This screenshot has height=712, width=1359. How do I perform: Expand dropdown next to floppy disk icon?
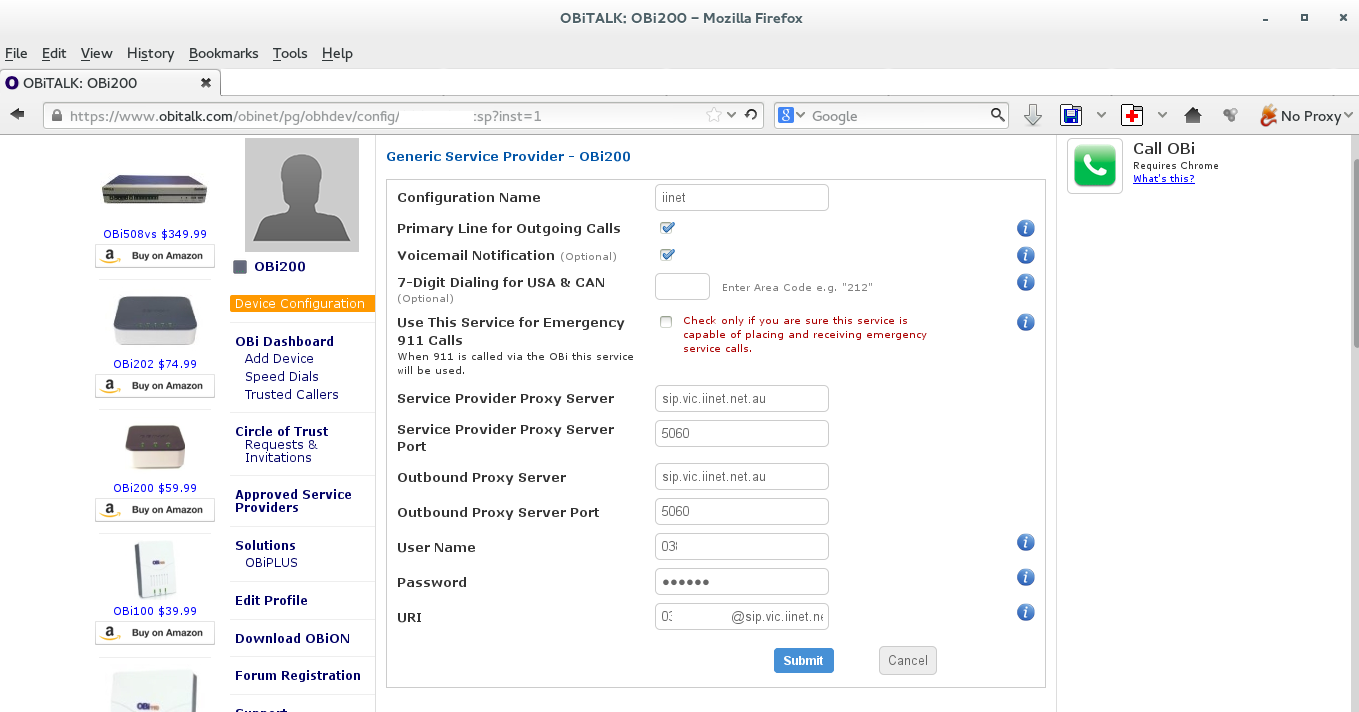tap(1101, 116)
